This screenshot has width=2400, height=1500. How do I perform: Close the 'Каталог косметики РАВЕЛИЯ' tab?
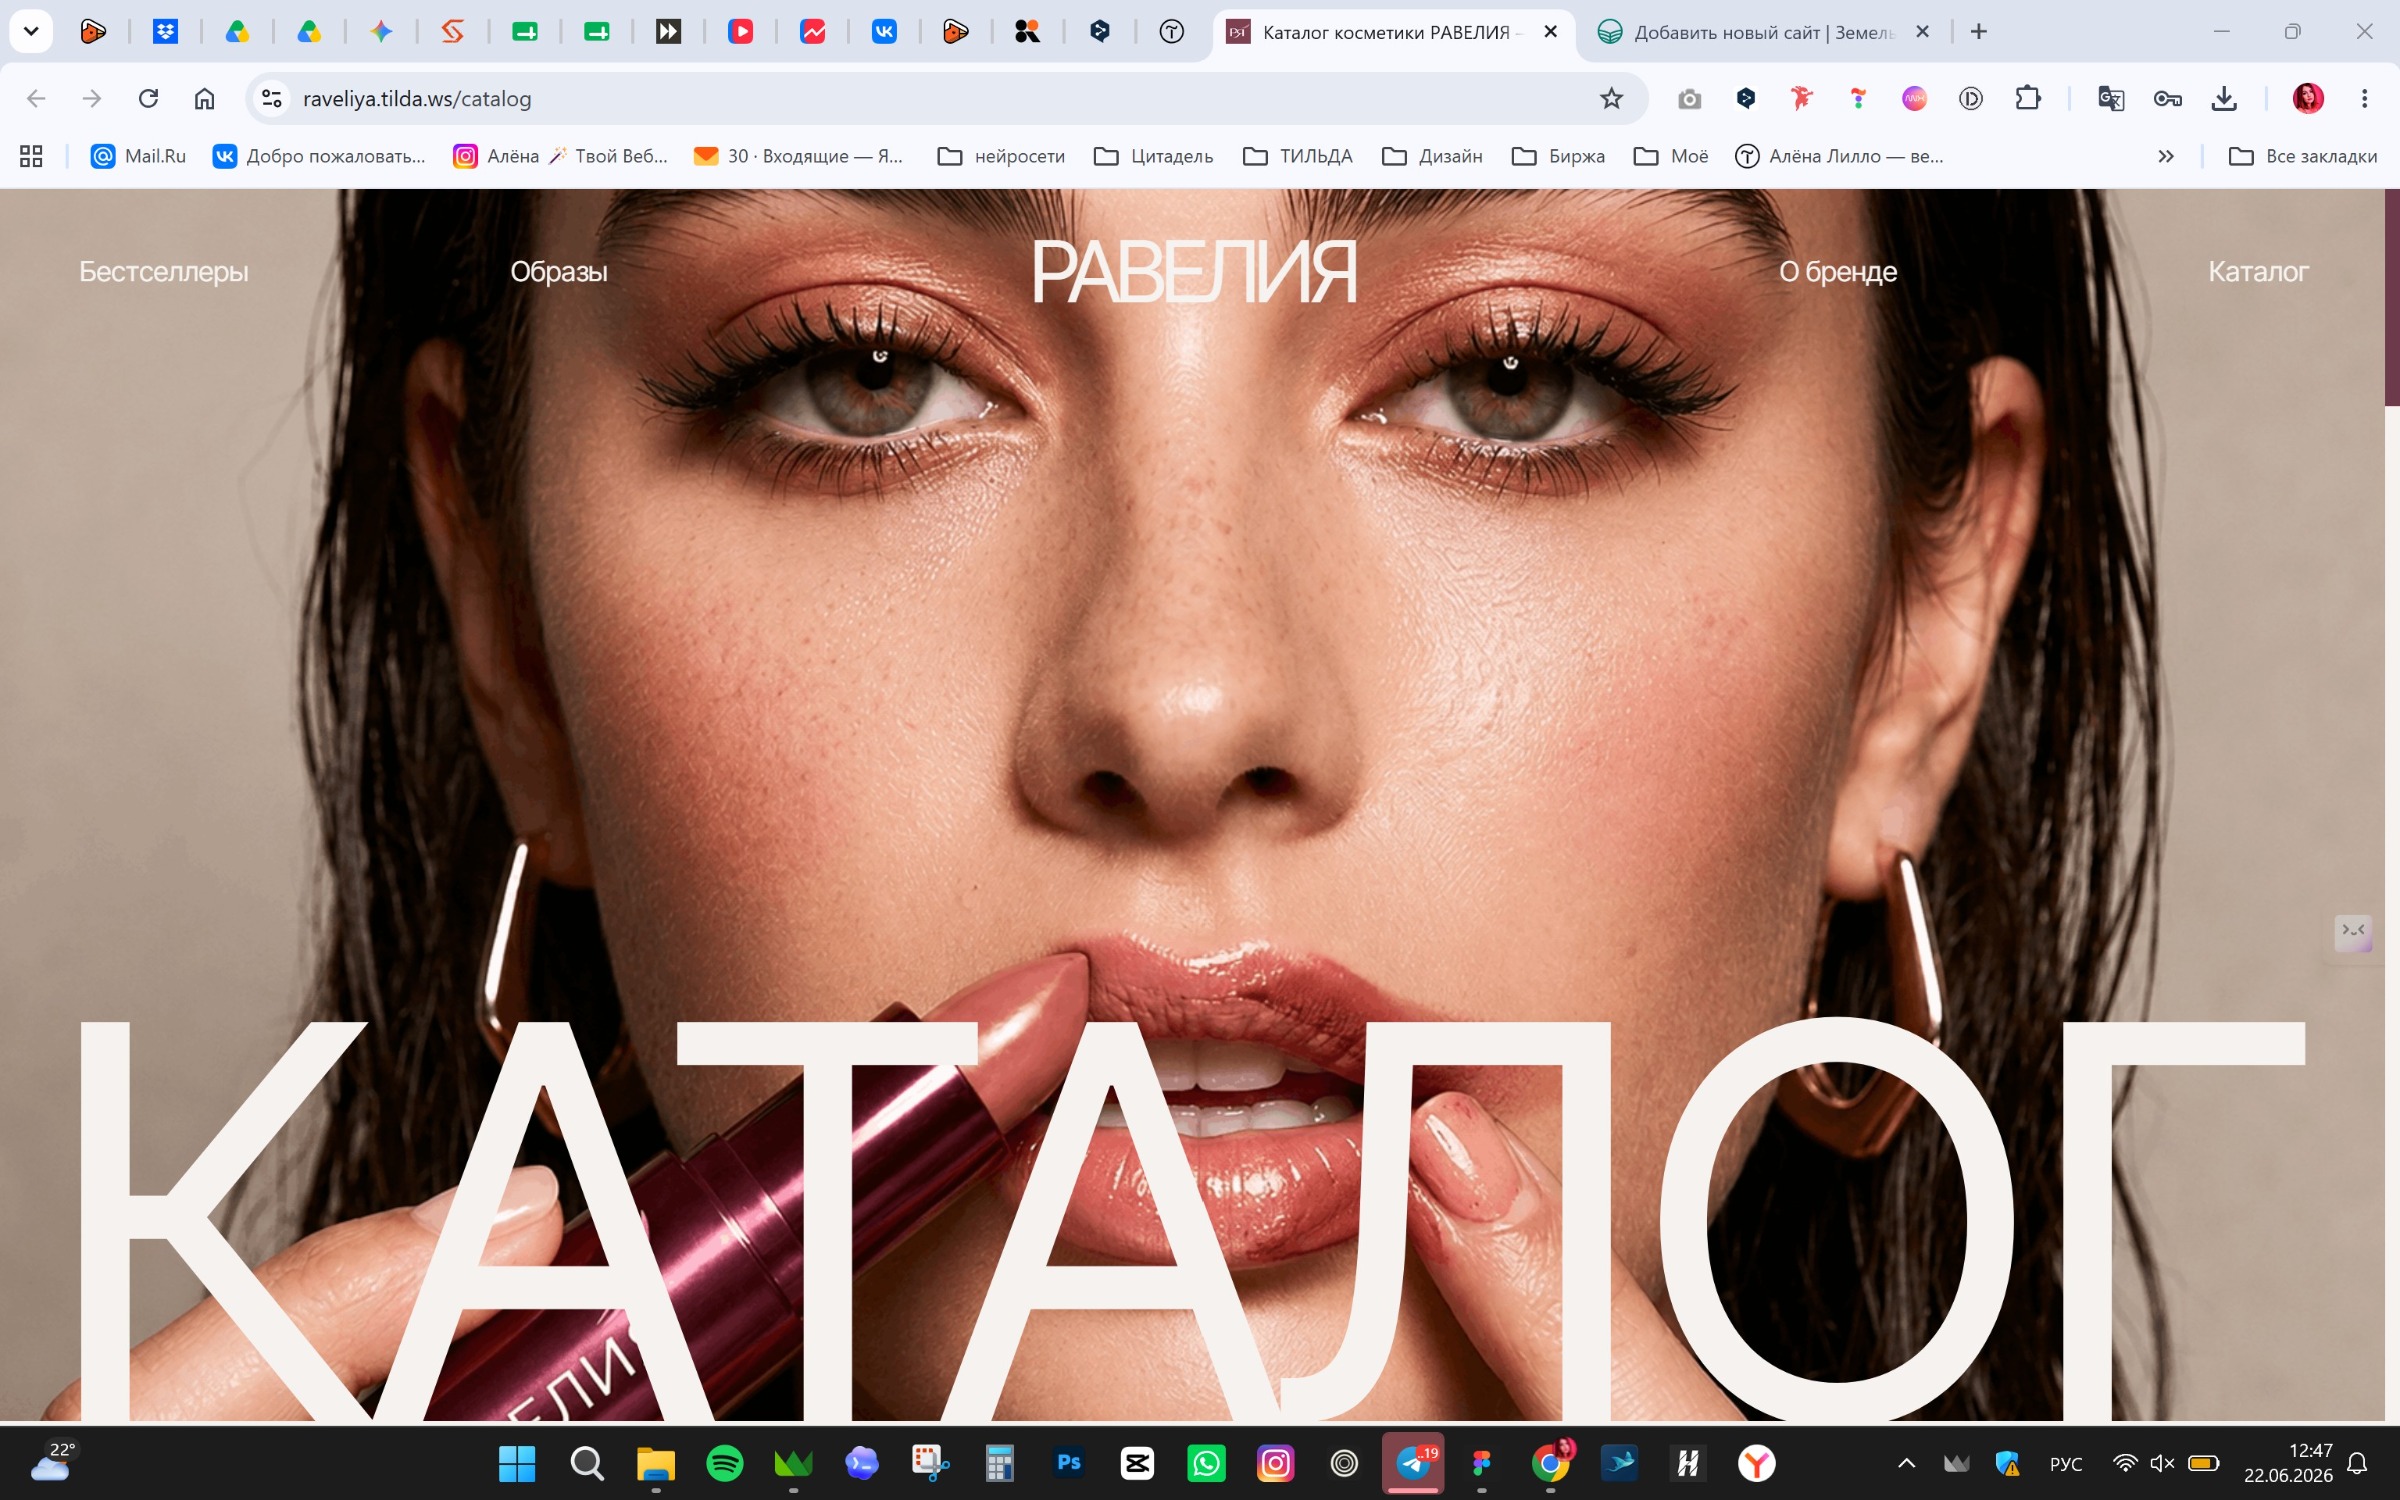coord(1551,32)
